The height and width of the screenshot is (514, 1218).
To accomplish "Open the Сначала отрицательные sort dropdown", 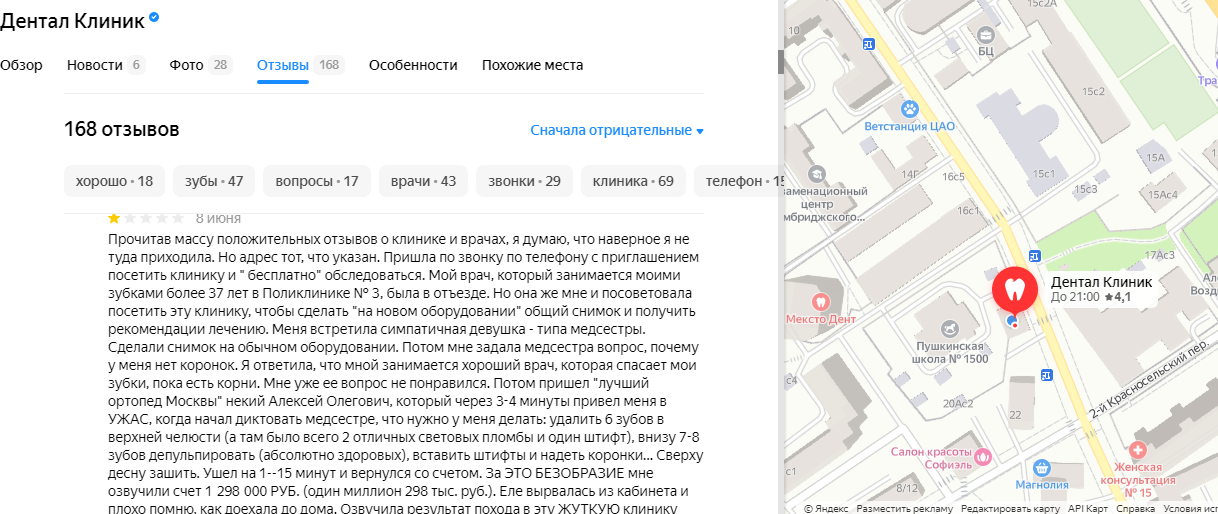I will (617, 130).
